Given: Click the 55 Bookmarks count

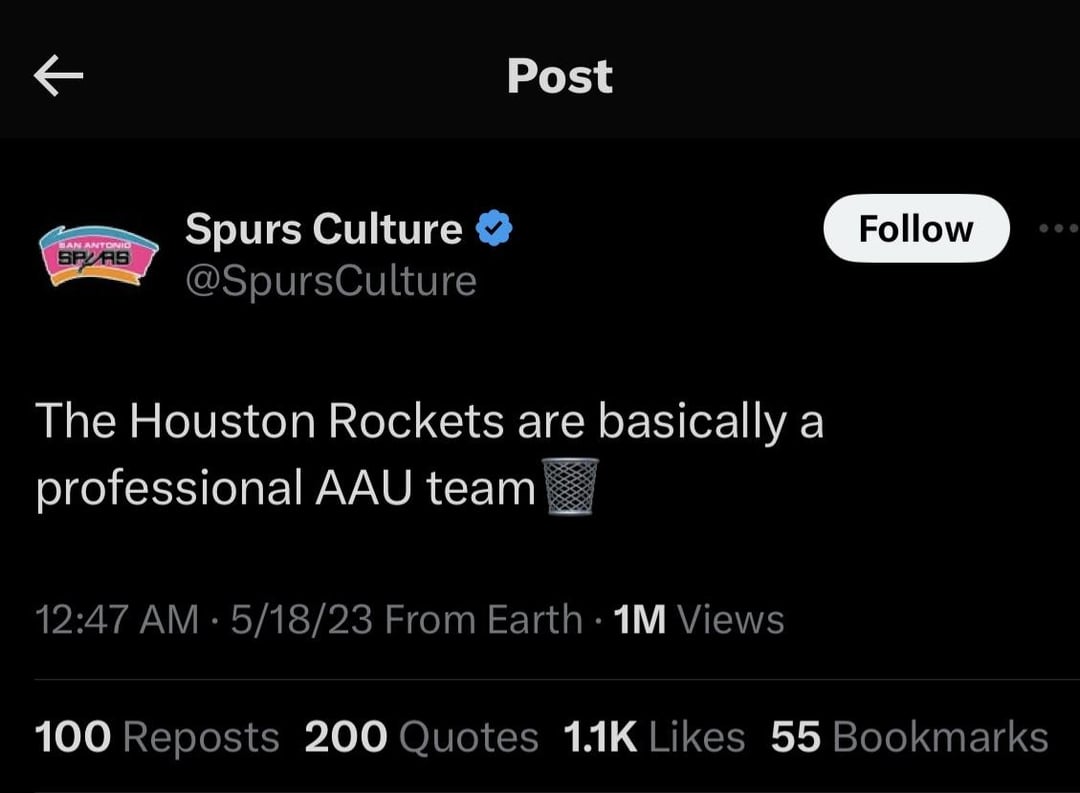Looking at the screenshot, I should [909, 738].
